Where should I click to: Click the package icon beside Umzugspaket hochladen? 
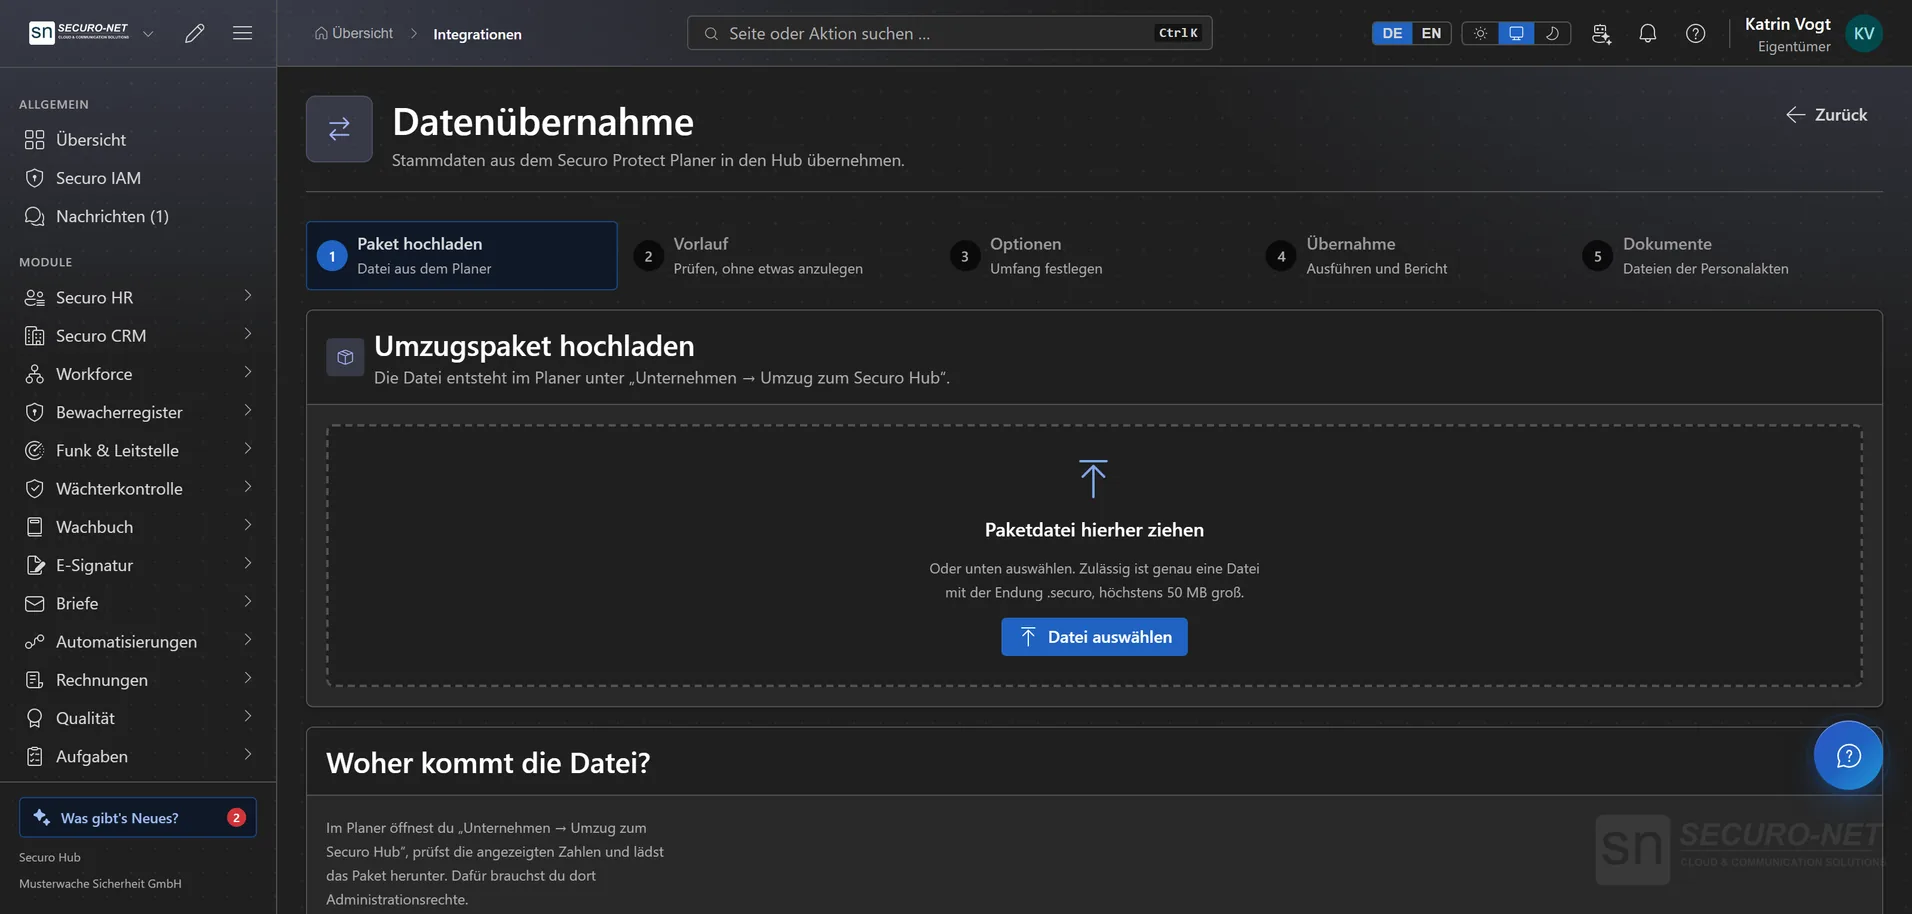pyautogui.click(x=345, y=357)
